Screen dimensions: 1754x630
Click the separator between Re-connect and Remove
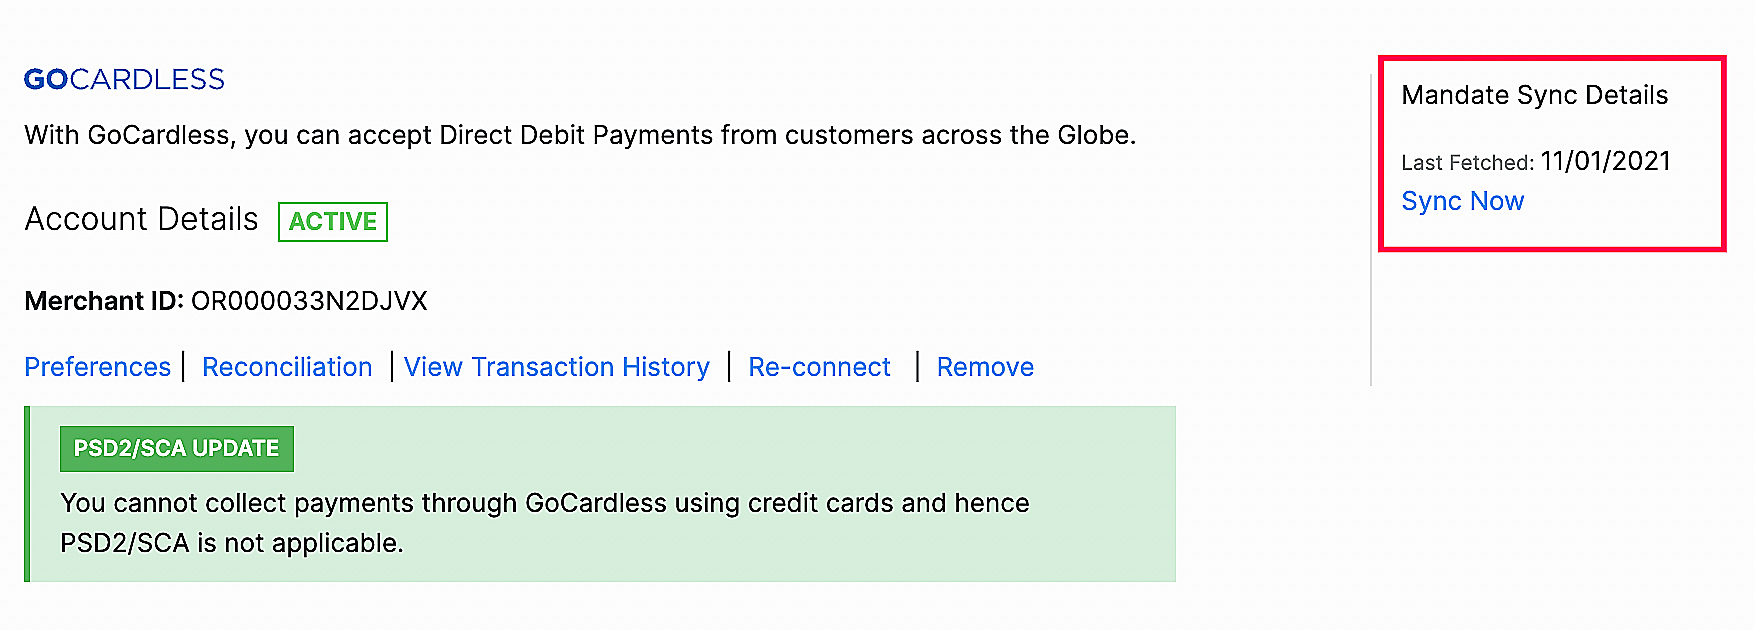[917, 367]
